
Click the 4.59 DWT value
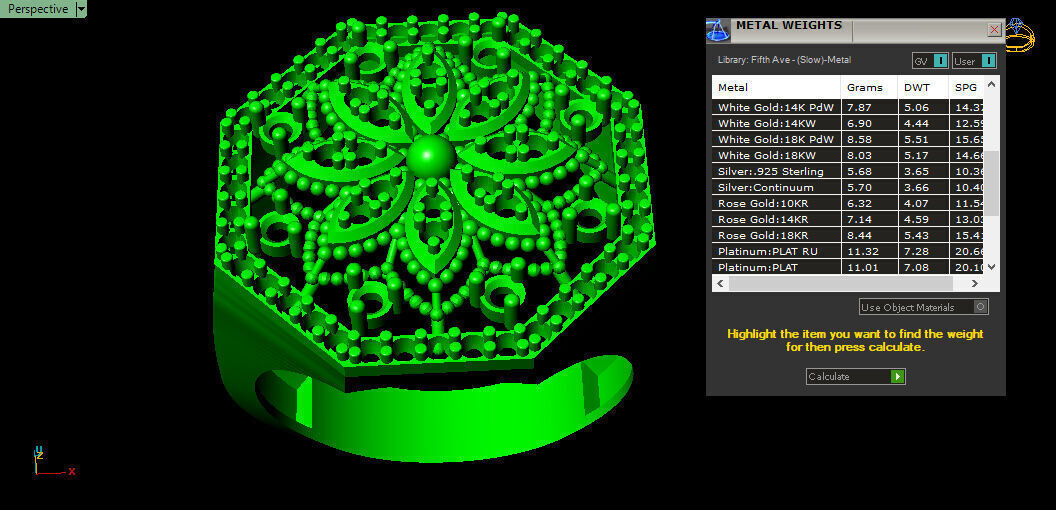915,219
